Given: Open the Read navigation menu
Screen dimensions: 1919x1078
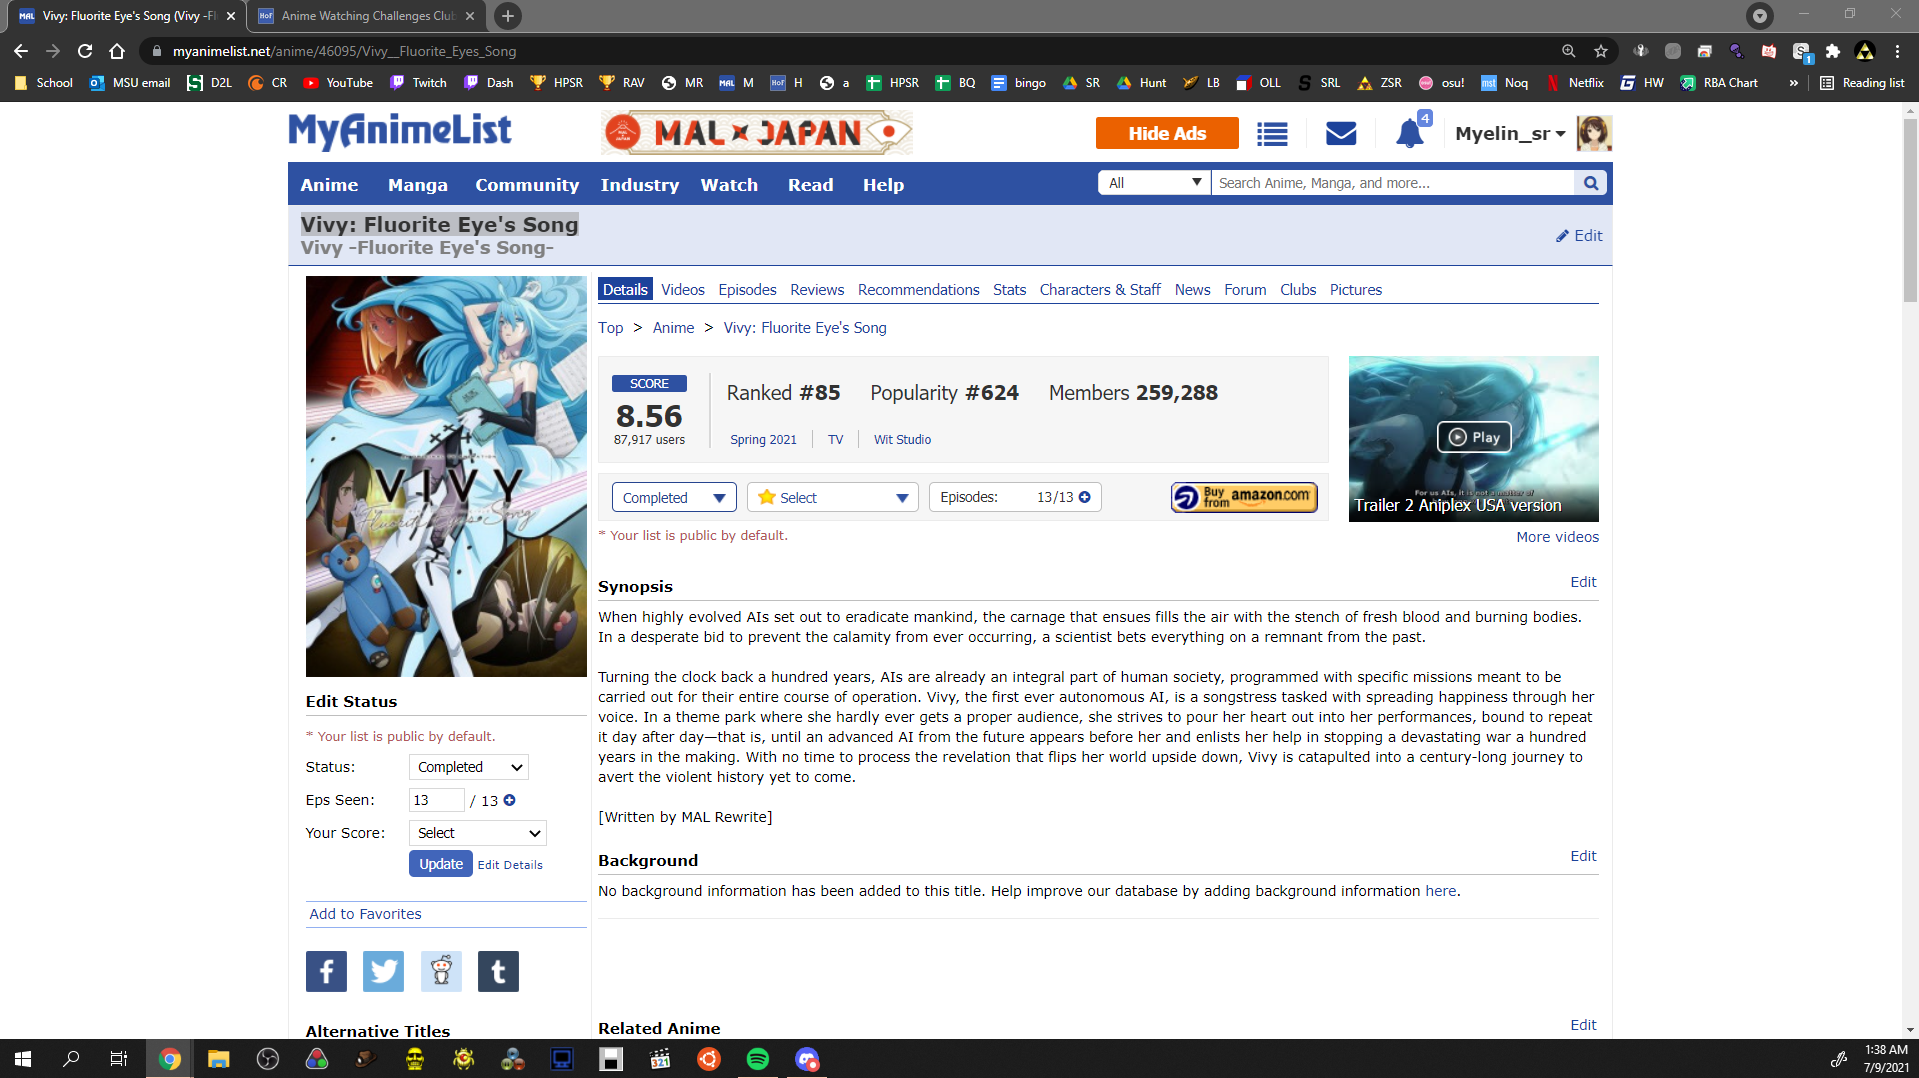Looking at the screenshot, I should click(x=810, y=185).
